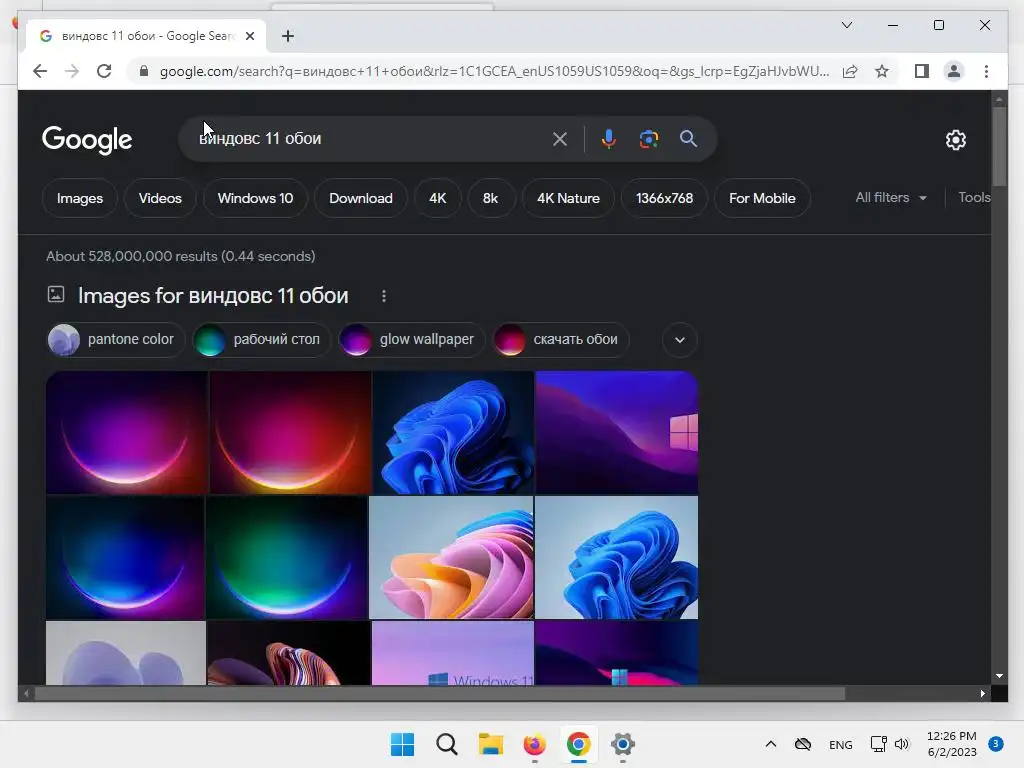Expand the All filters dropdown
This screenshot has width=1024, height=768.
click(891, 197)
